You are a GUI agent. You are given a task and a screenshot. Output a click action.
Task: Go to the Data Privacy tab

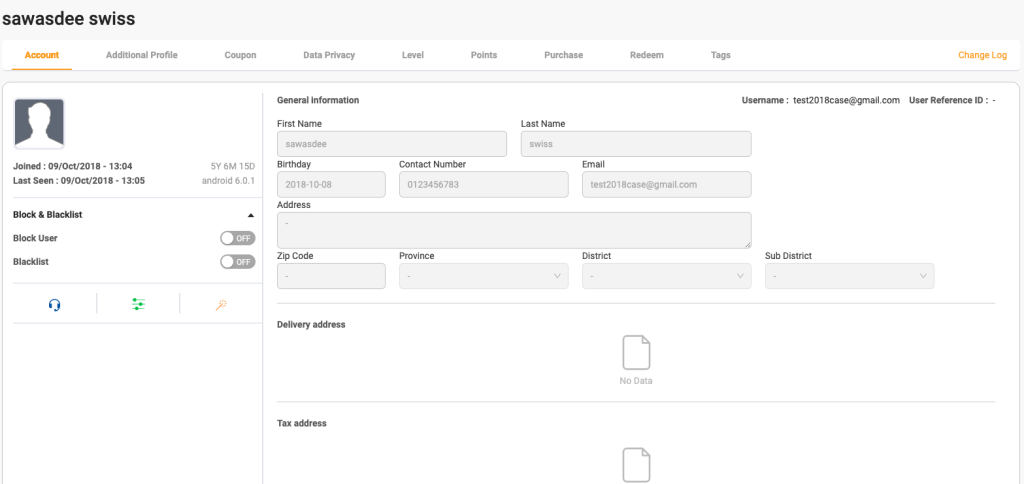(329, 55)
